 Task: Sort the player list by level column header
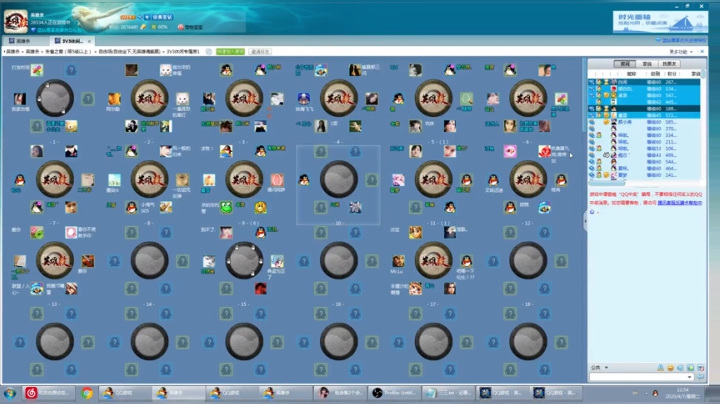point(655,73)
